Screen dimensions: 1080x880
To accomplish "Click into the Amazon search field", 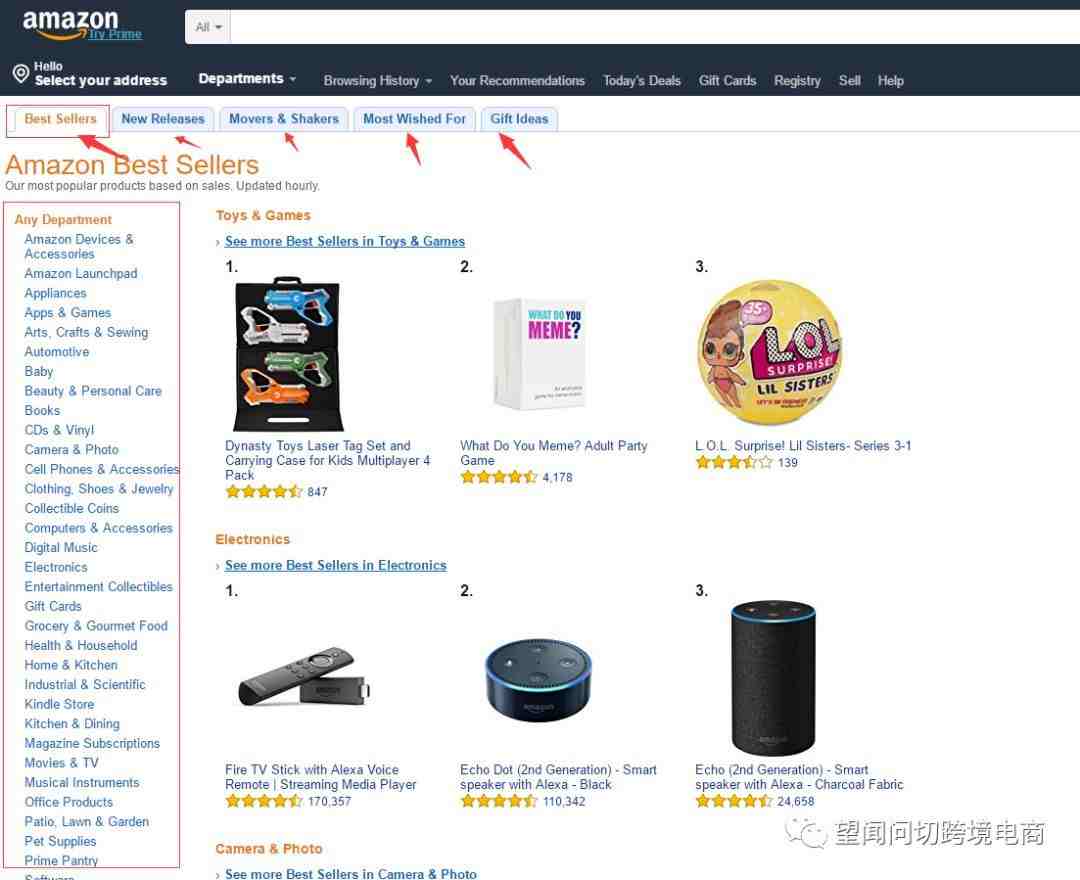I will pos(654,27).
